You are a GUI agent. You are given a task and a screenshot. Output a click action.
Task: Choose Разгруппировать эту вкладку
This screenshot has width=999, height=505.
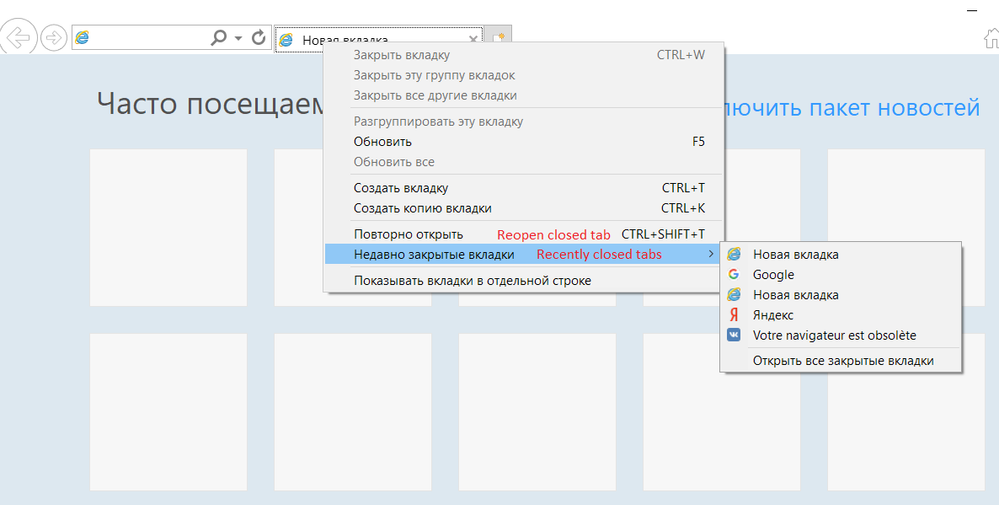523,122
